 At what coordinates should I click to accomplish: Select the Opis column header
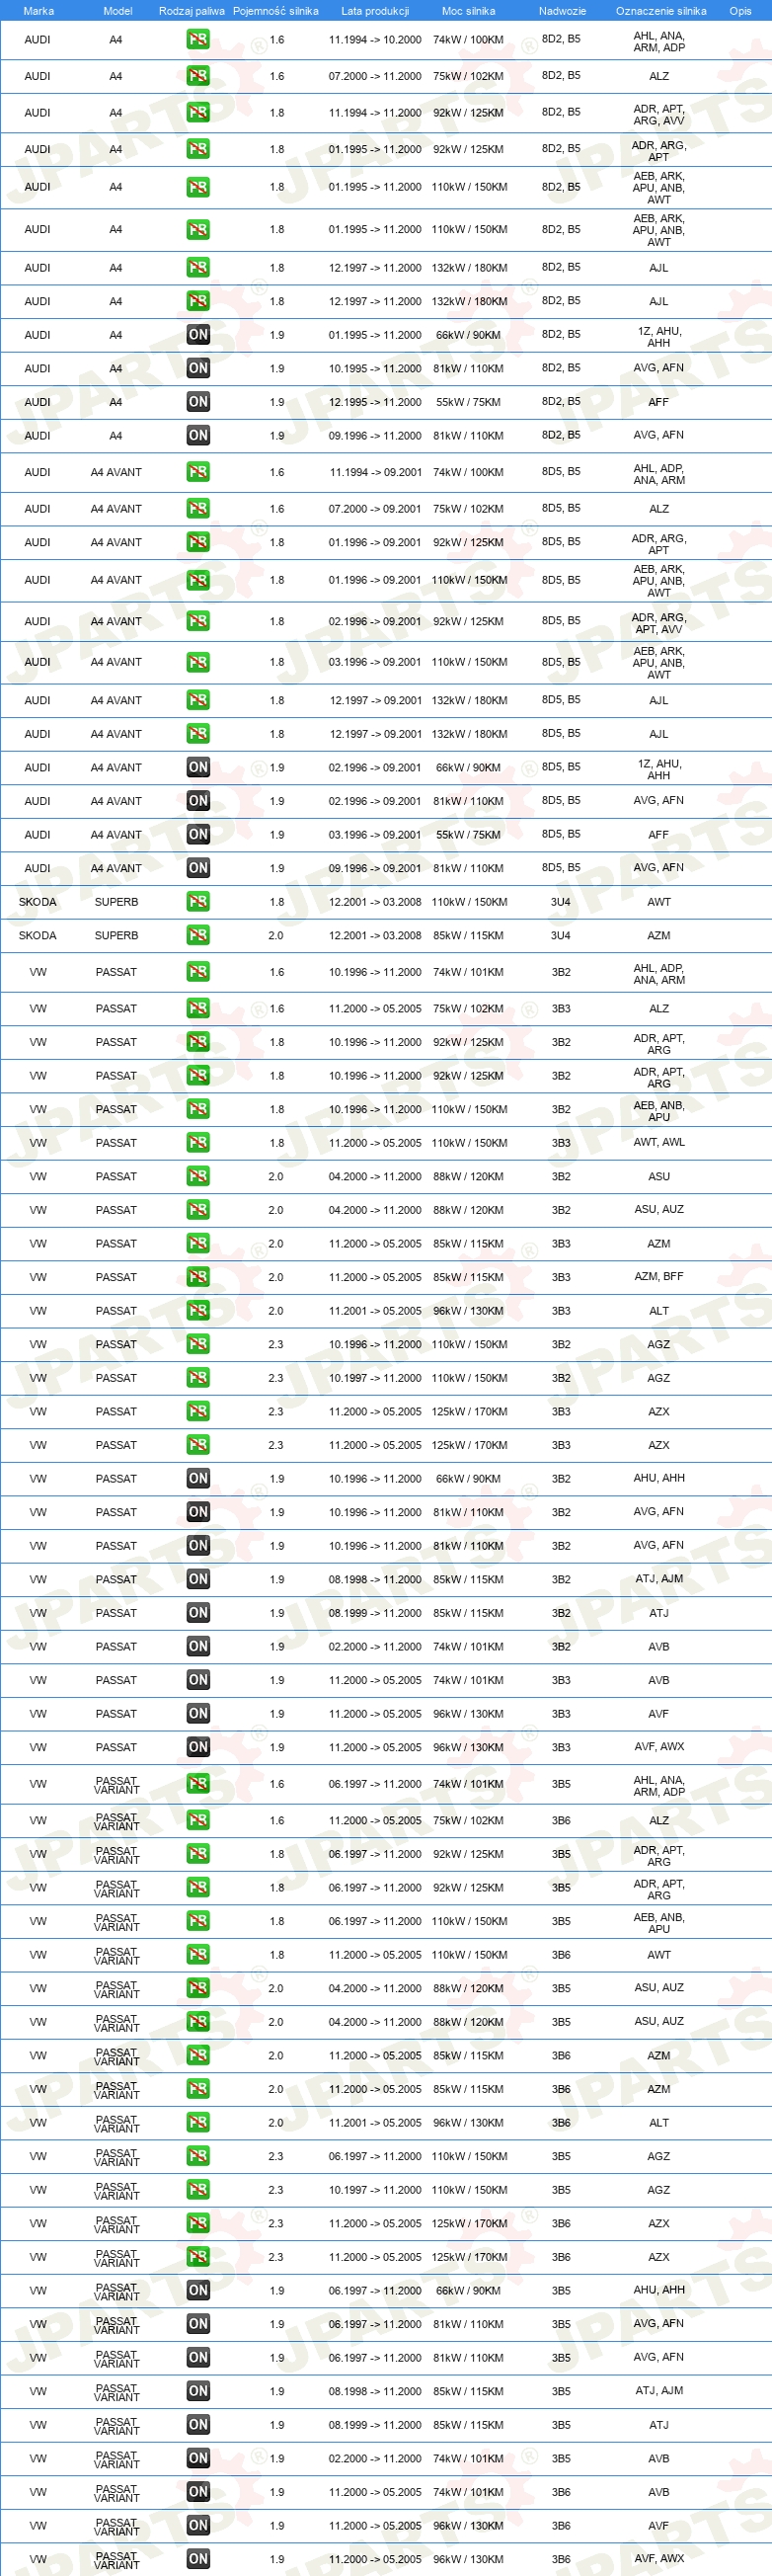click(740, 11)
